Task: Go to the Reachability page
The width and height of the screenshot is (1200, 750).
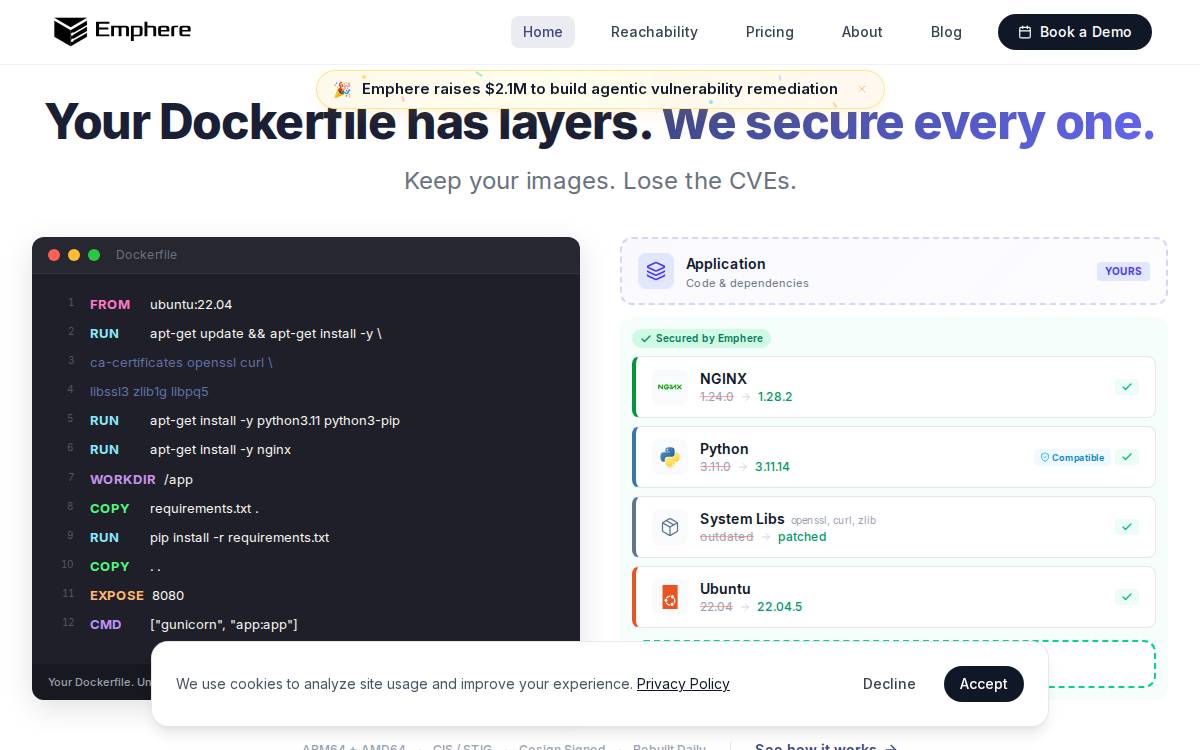Action: click(654, 32)
